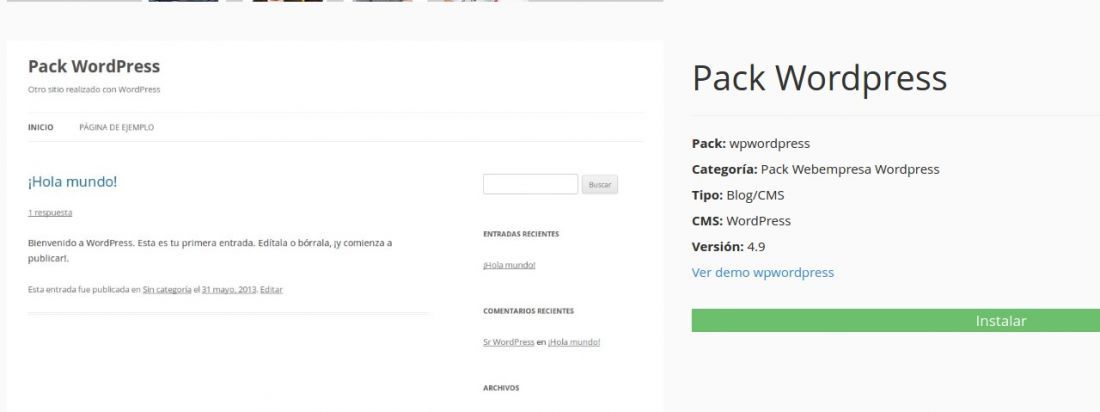Select the INICIO menu item

(x=41, y=128)
